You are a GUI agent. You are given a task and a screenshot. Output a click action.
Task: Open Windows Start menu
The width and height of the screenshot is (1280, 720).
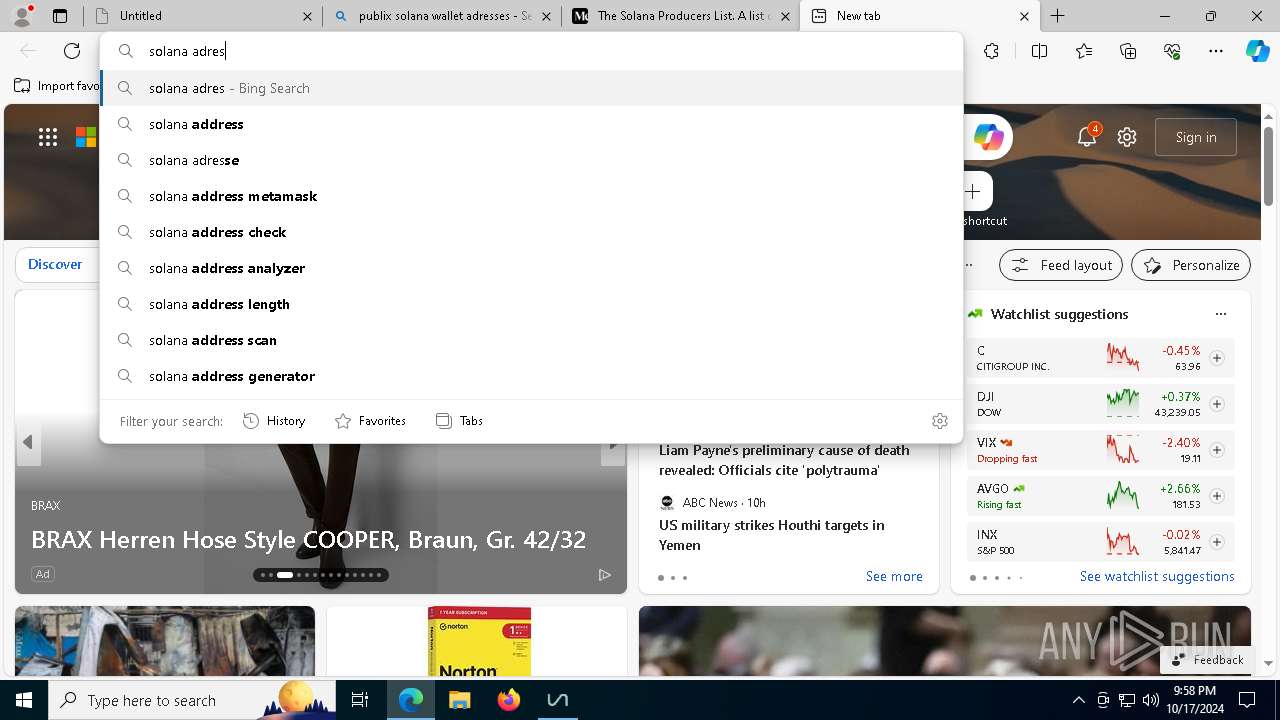[24, 700]
